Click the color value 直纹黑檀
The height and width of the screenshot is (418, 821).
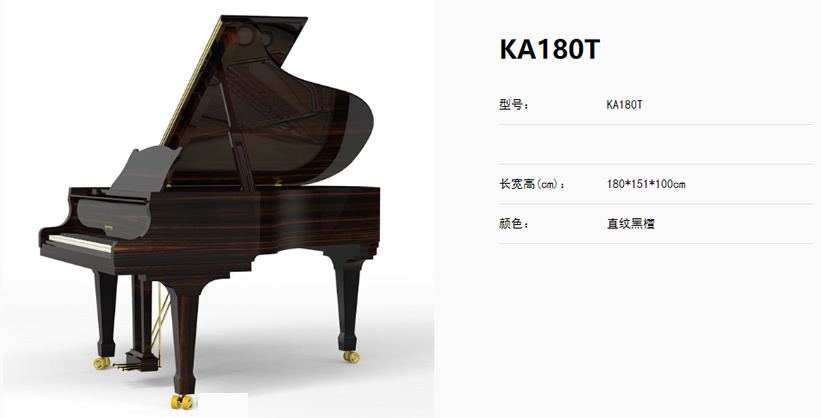pos(630,224)
